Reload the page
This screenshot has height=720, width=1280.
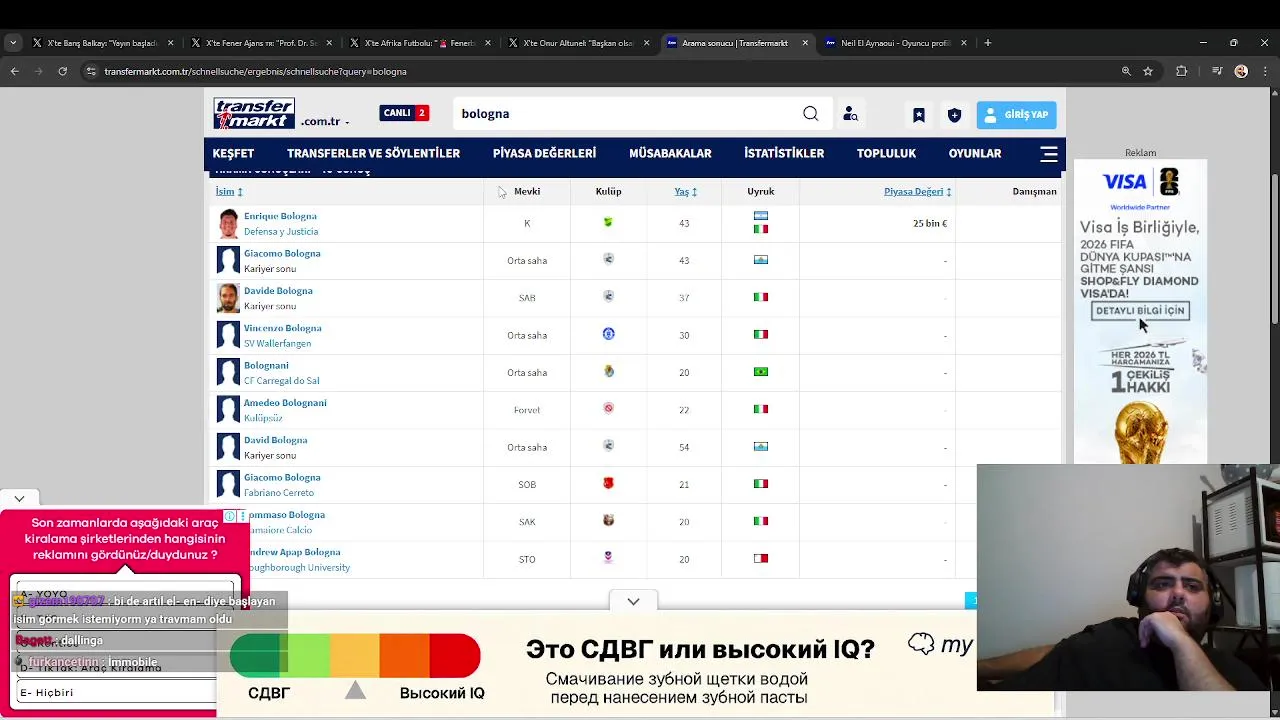point(62,71)
